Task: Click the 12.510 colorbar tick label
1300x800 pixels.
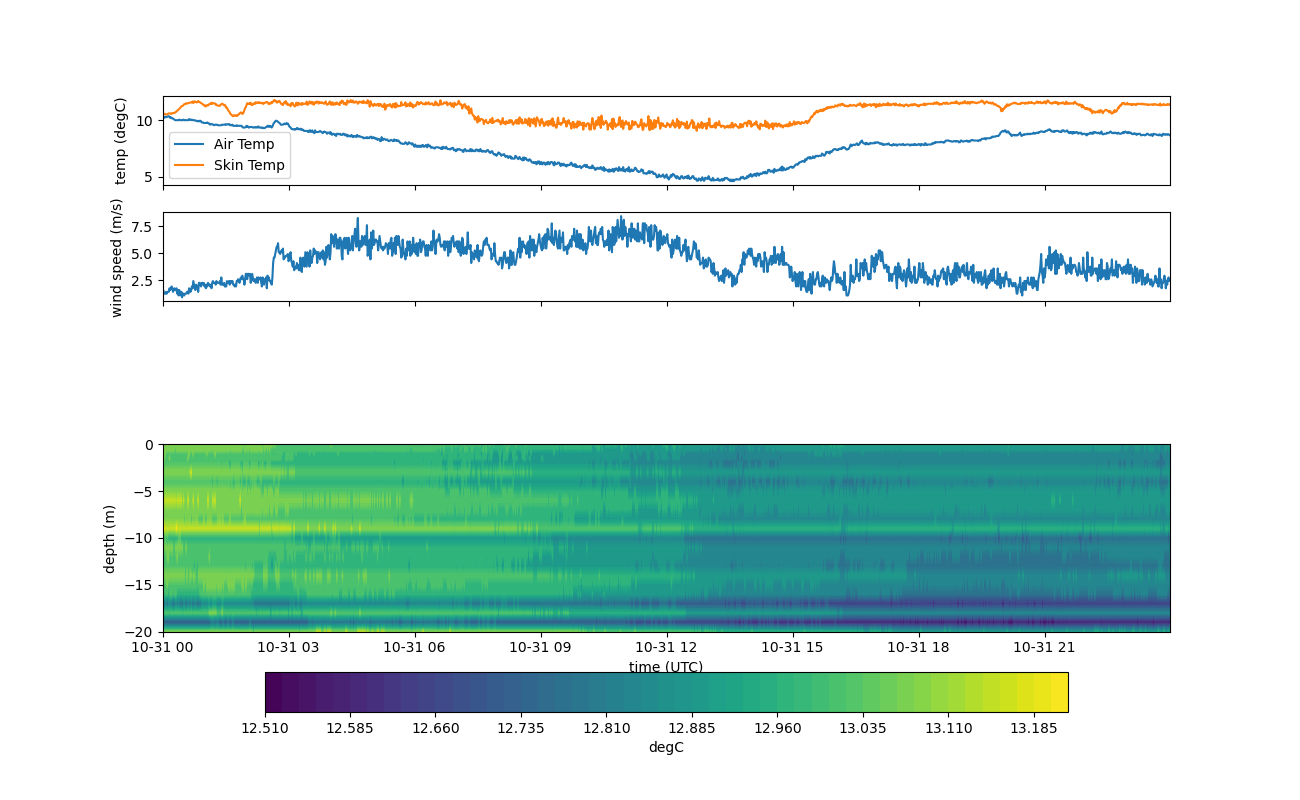Action: [x=265, y=728]
